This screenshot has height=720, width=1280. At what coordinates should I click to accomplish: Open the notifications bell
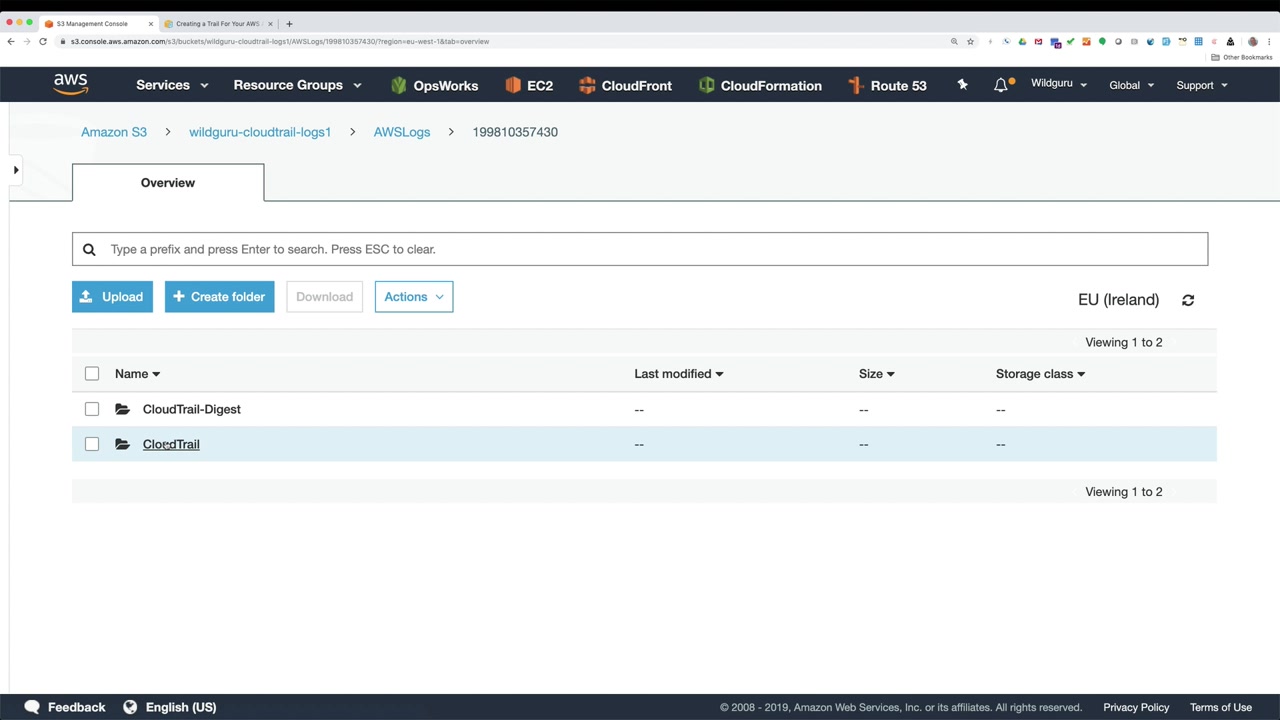click(x=1001, y=85)
